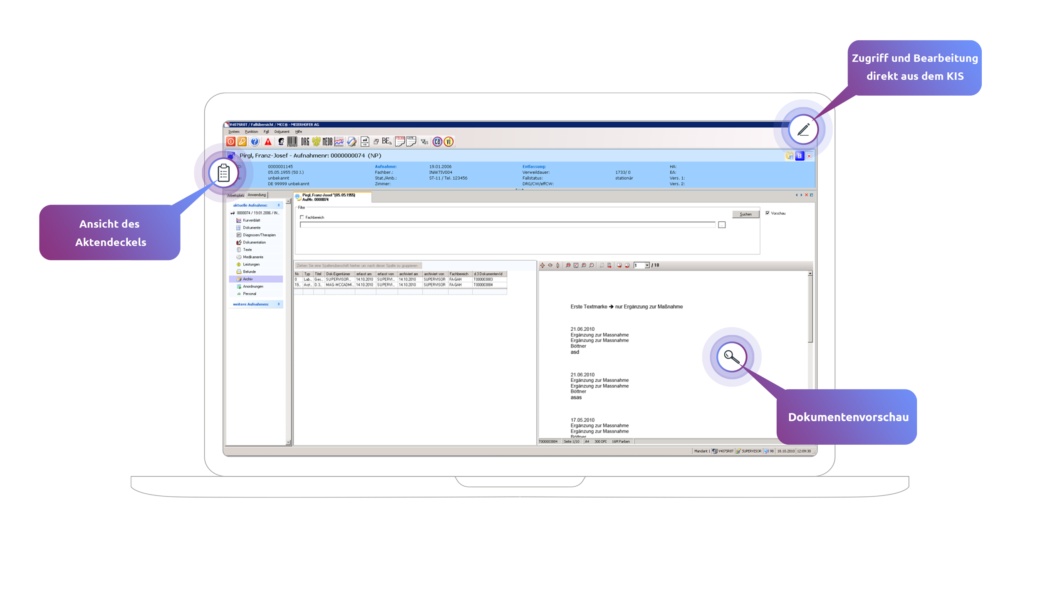Toggle the Vorschau checkbox

[767, 213]
